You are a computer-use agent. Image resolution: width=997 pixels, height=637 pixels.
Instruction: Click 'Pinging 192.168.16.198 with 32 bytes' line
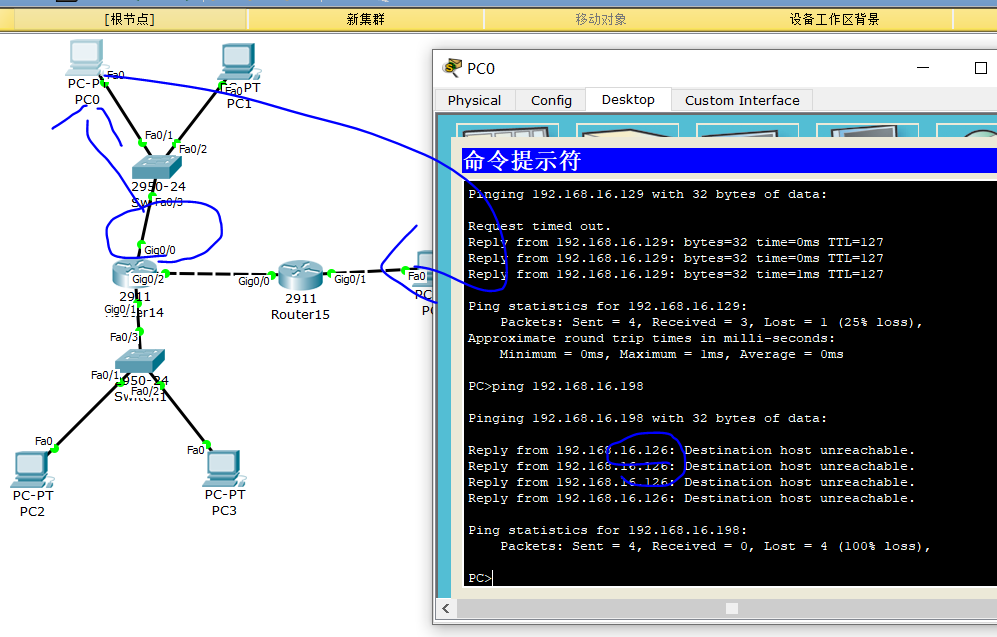(647, 418)
